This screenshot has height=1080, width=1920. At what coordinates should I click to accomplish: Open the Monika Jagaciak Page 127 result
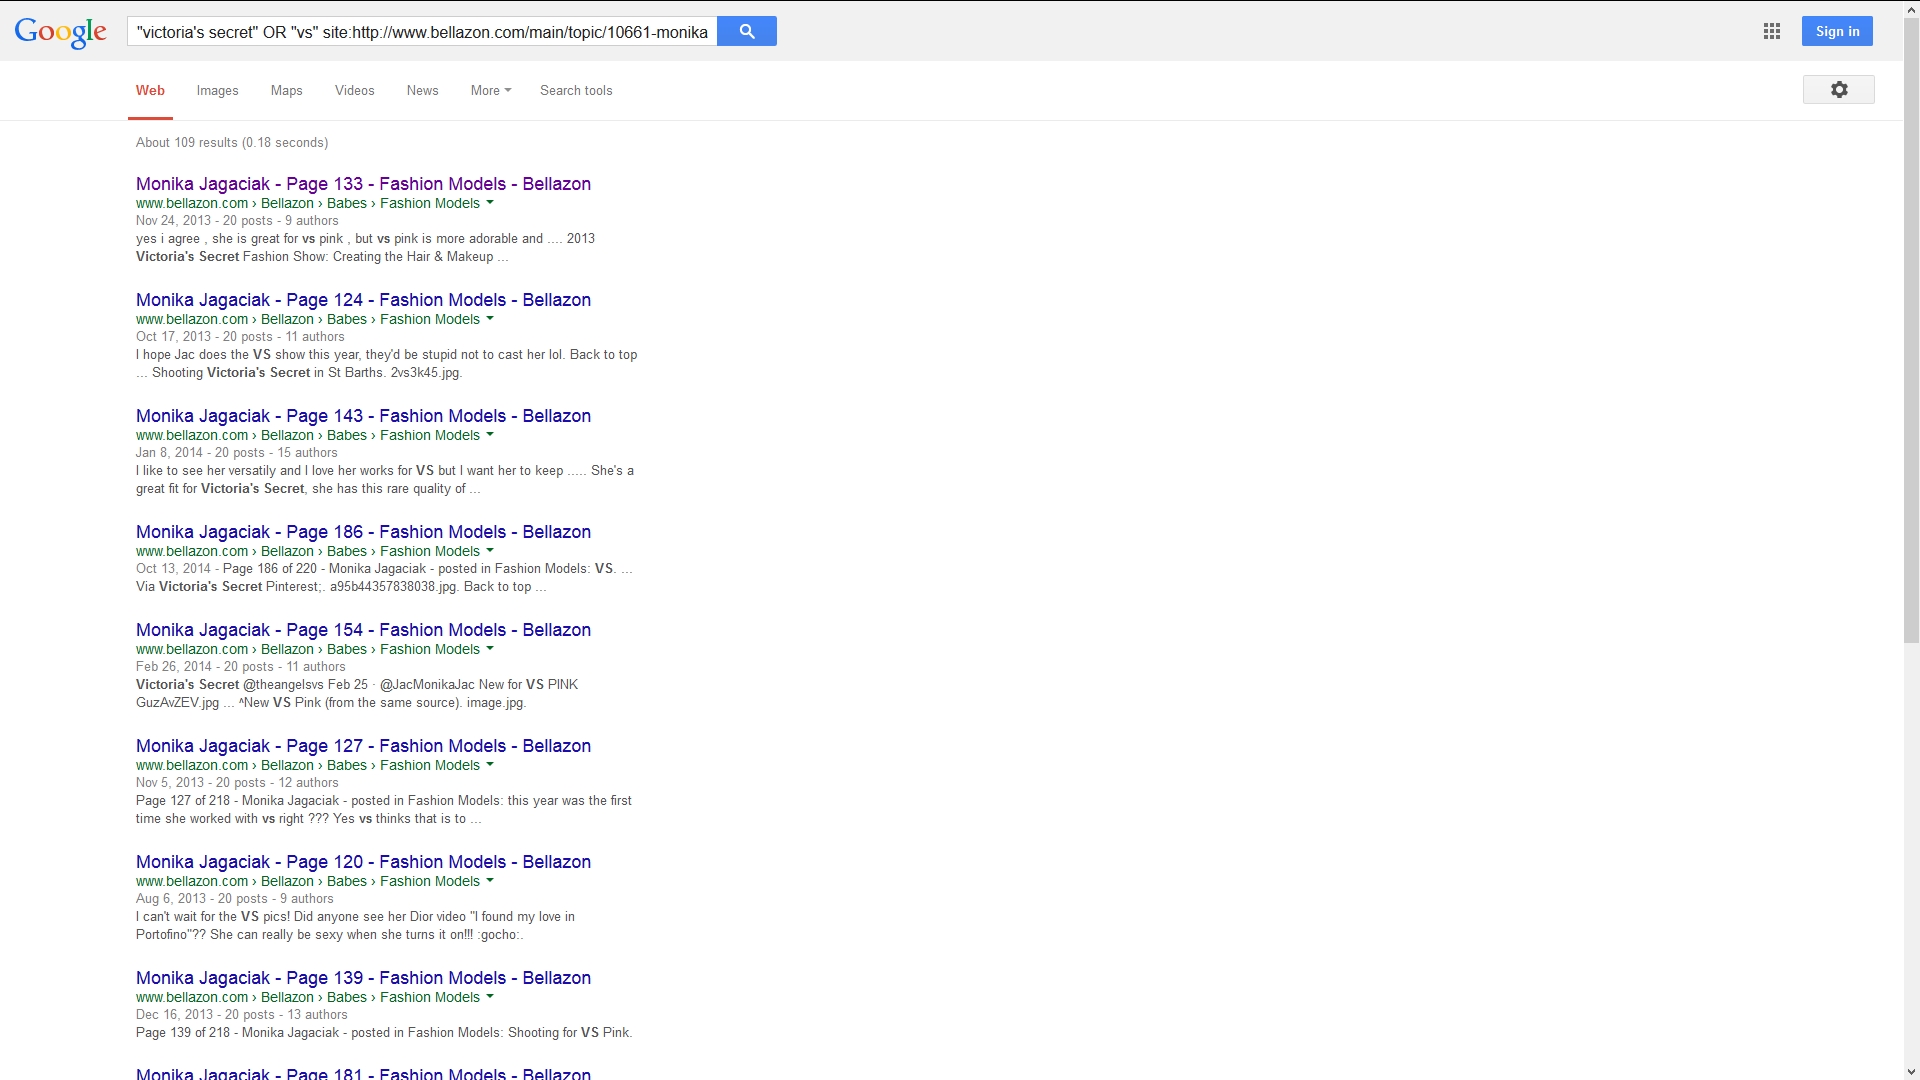[363, 746]
